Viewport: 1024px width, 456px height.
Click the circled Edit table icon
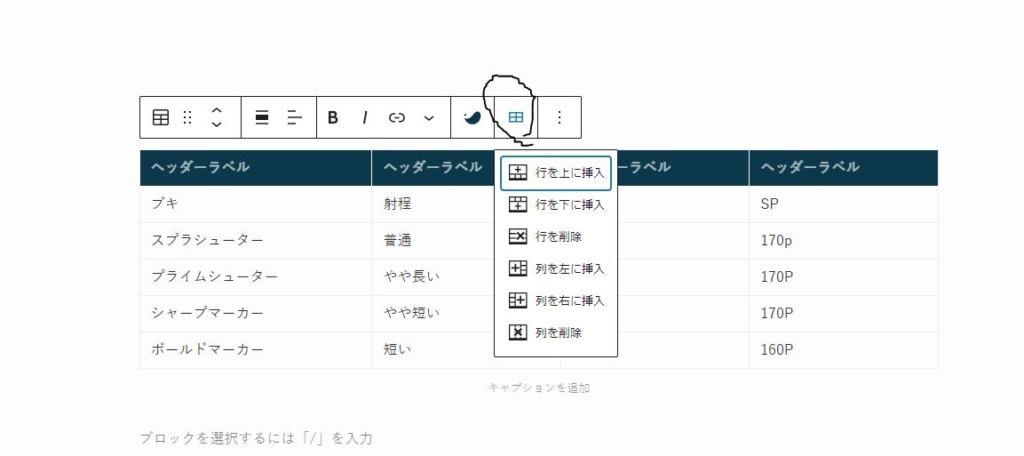tap(516, 117)
